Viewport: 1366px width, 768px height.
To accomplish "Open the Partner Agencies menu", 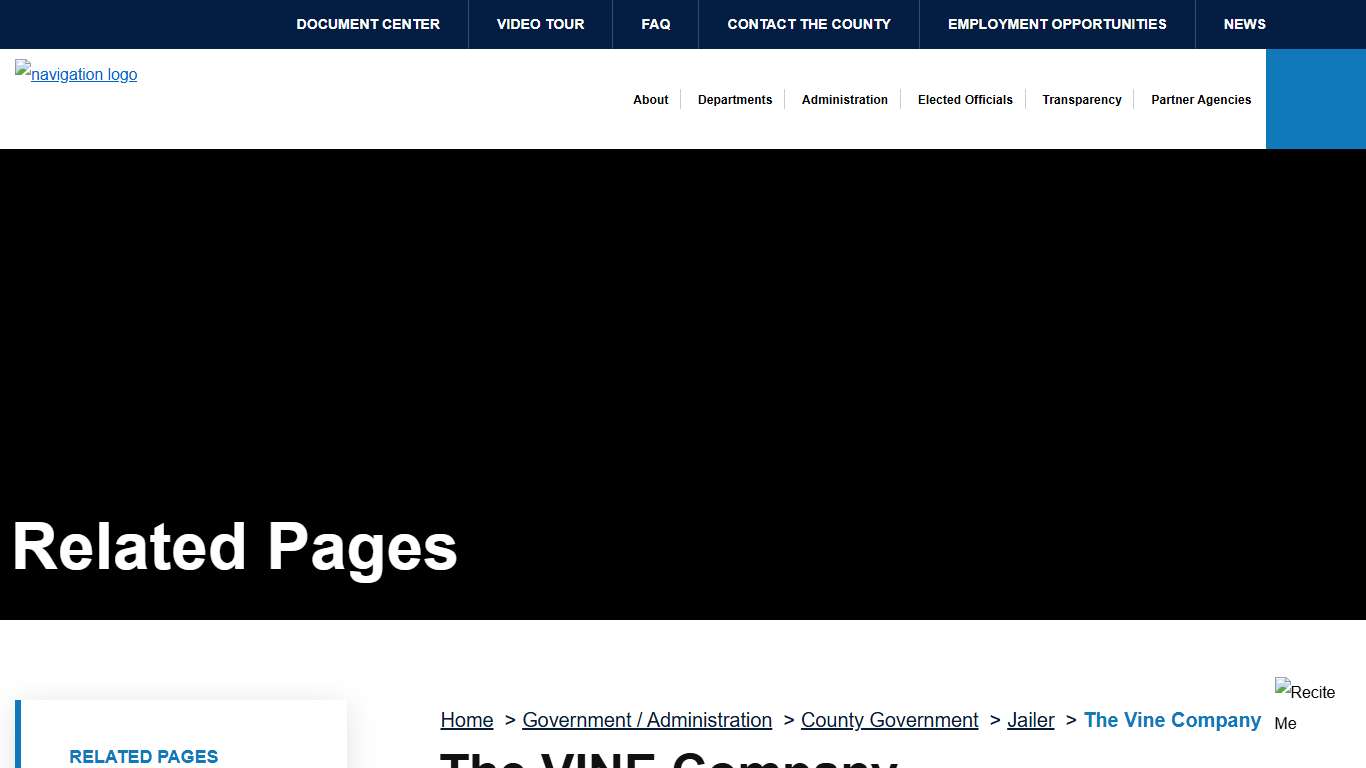I will click(1201, 100).
